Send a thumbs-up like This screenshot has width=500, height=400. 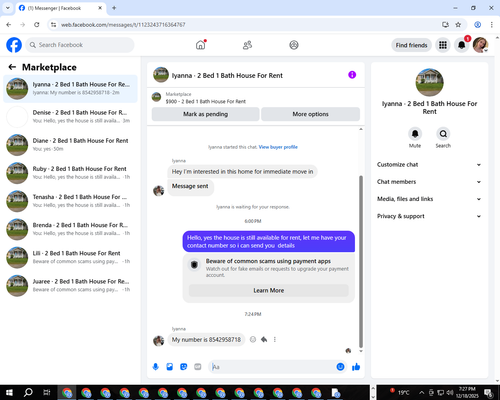coord(356,367)
